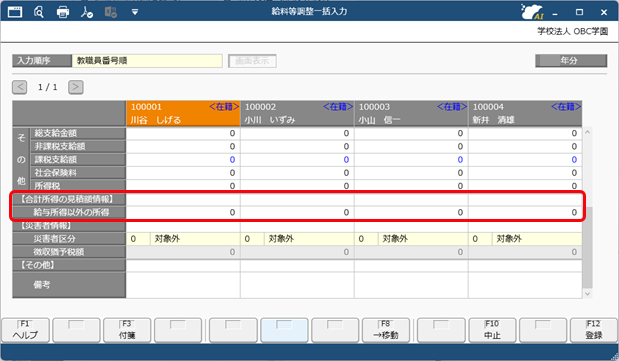This screenshot has height=361, width=619.
Task: Click the 【合計所得の見積額情報】 header row
Action: click(69, 199)
